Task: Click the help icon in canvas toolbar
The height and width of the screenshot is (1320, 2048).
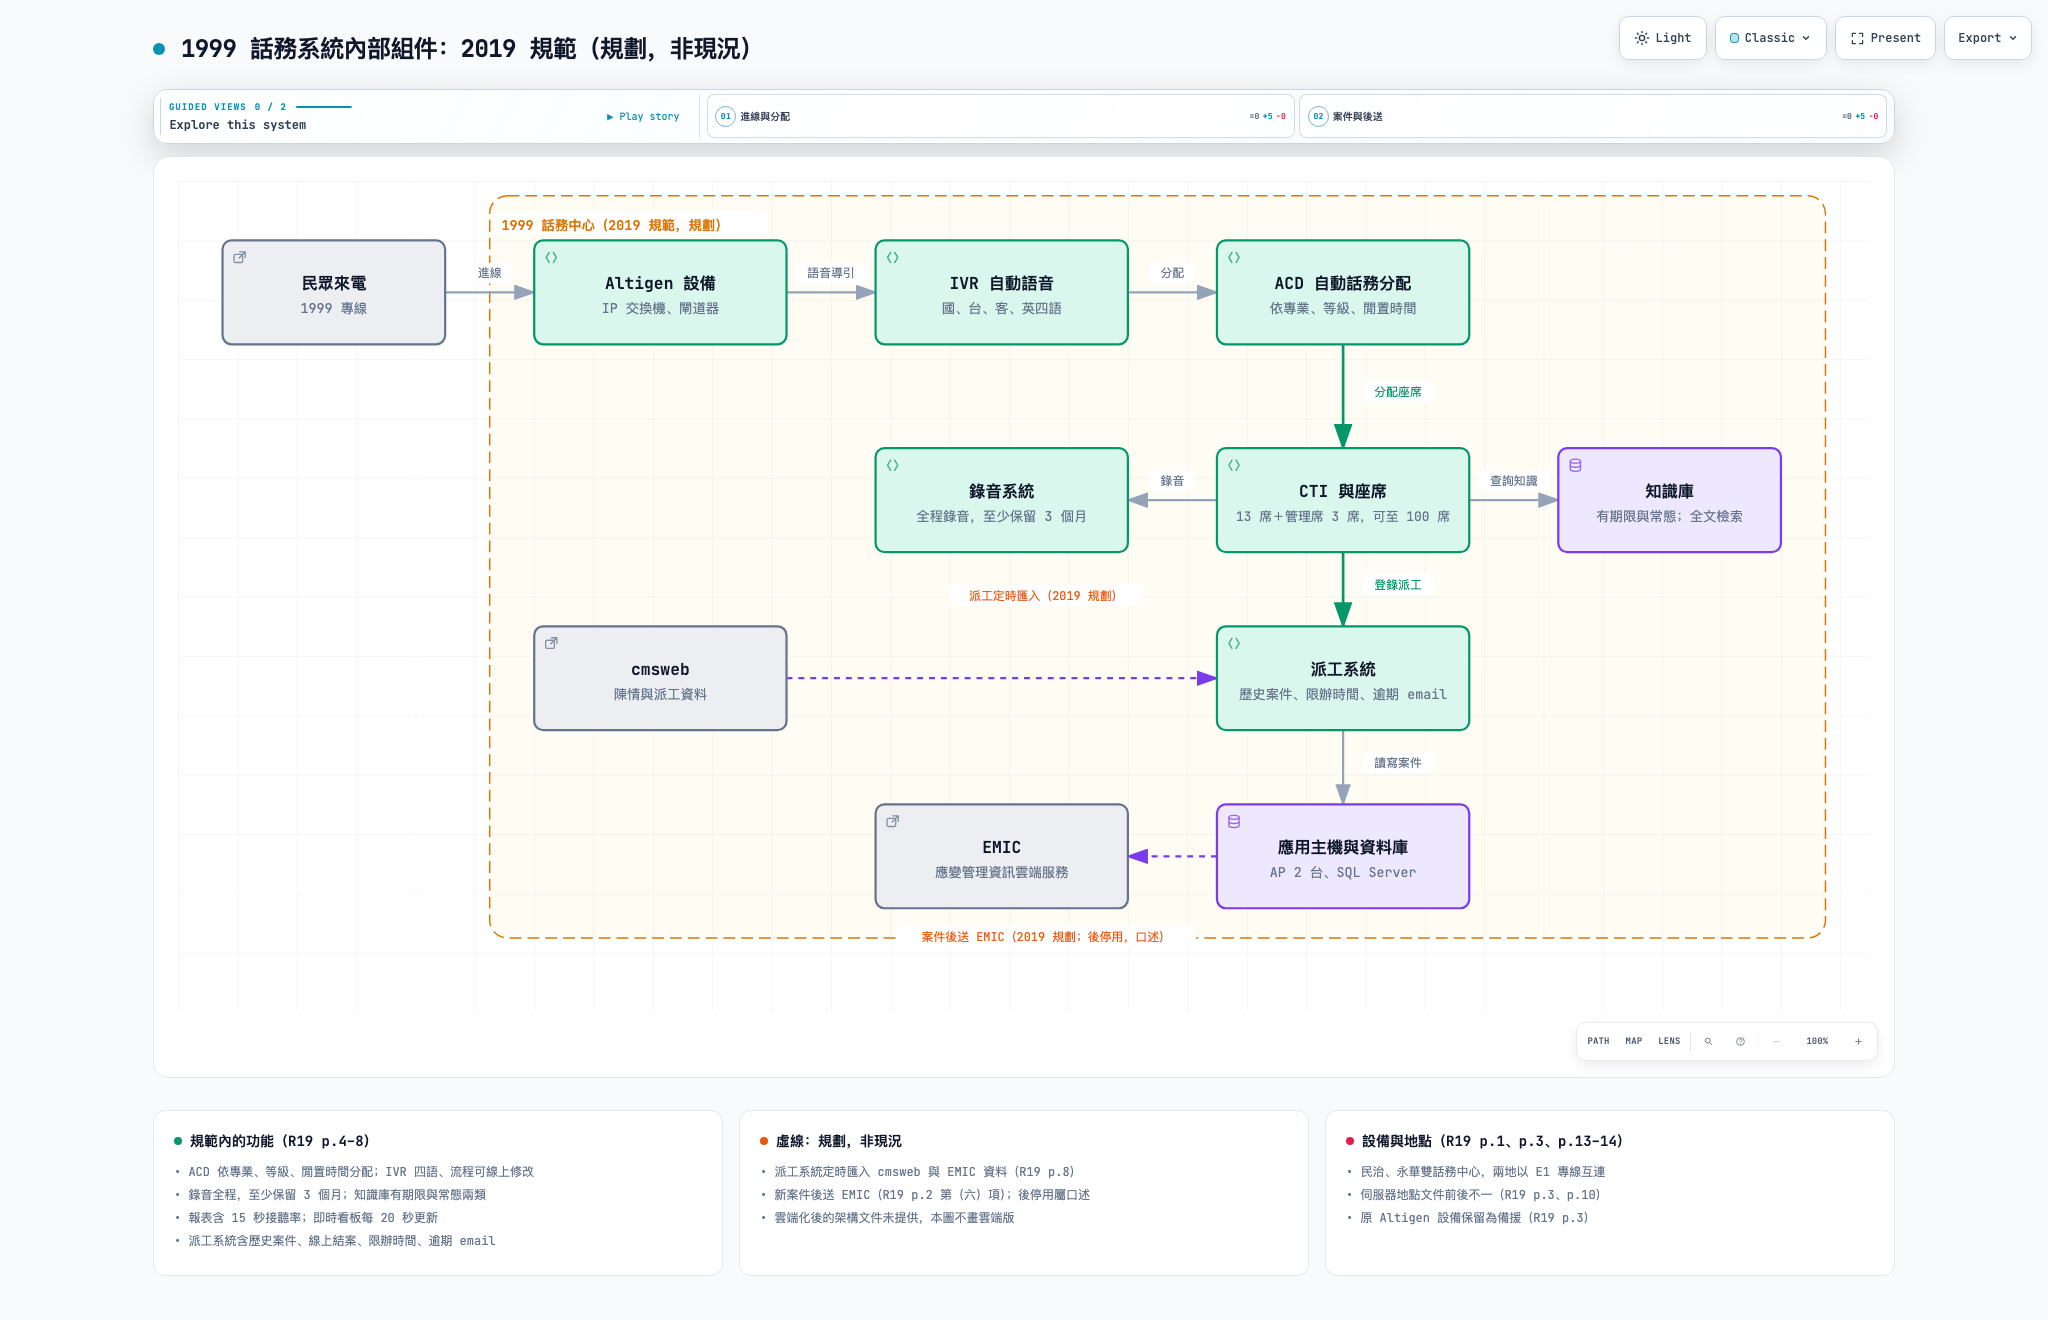Action: click(1740, 1041)
